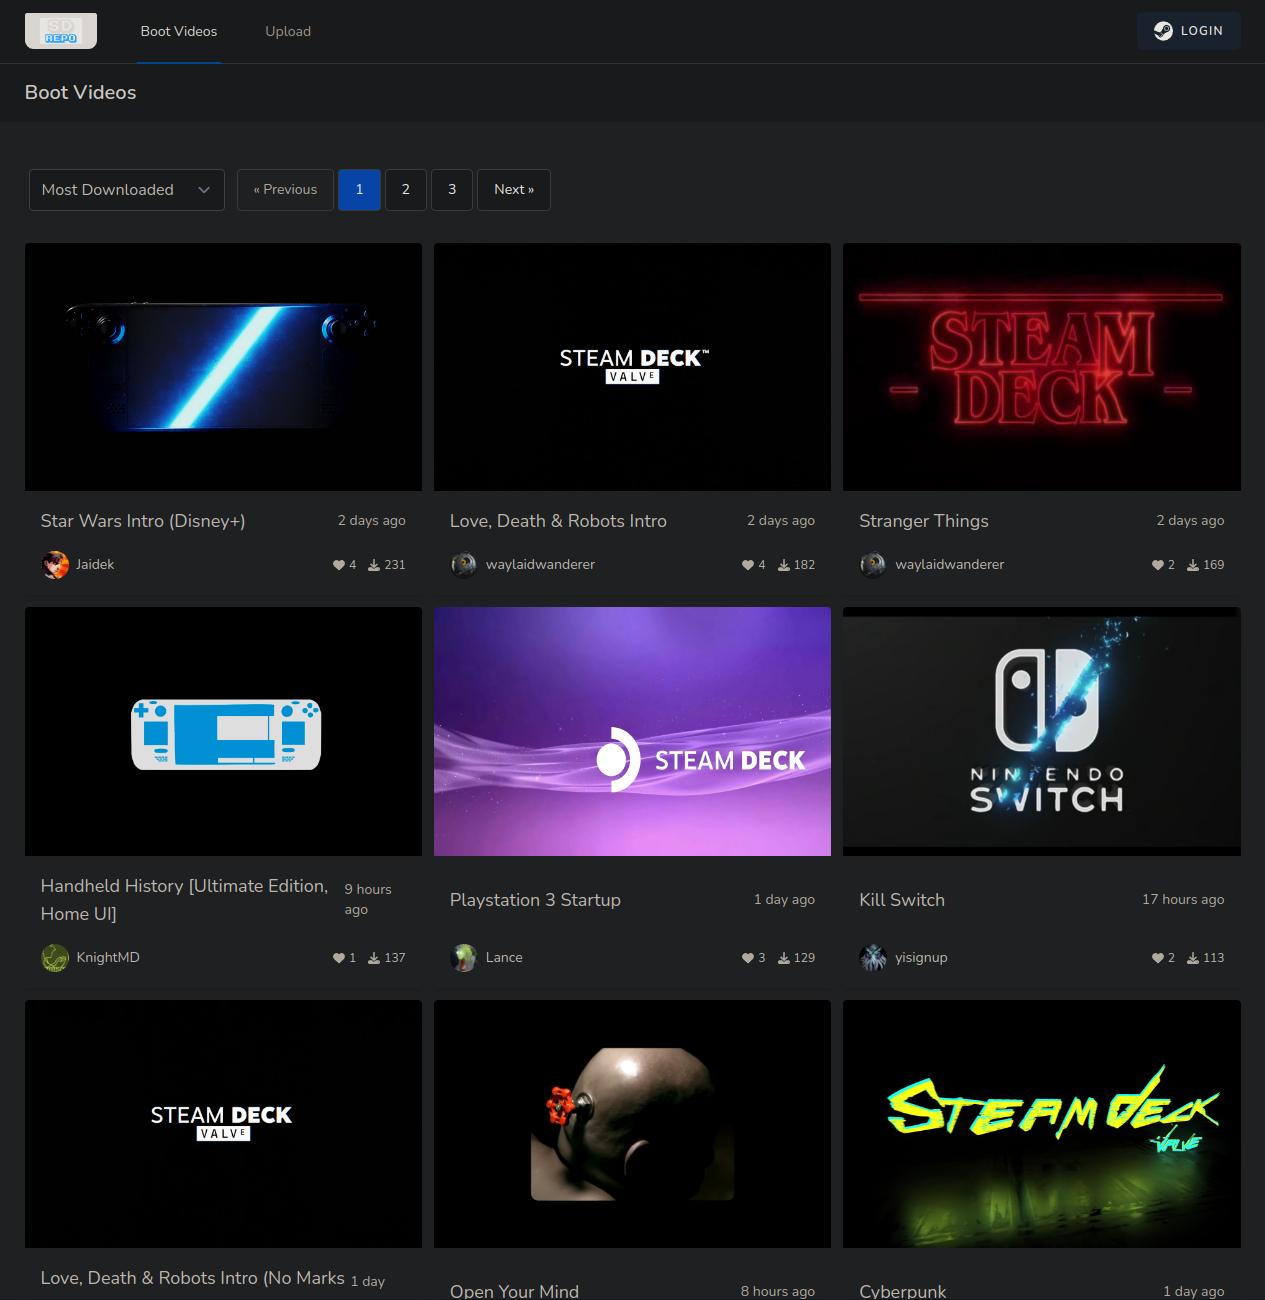This screenshot has height=1300, width=1265.
Task: Click download icon showing 182
Action: click(x=784, y=565)
